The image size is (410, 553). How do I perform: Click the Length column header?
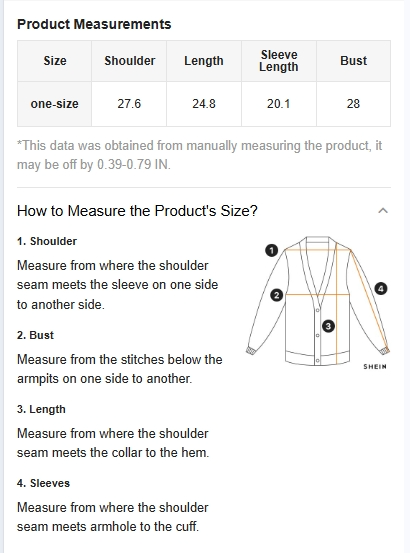(x=204, y=61)
